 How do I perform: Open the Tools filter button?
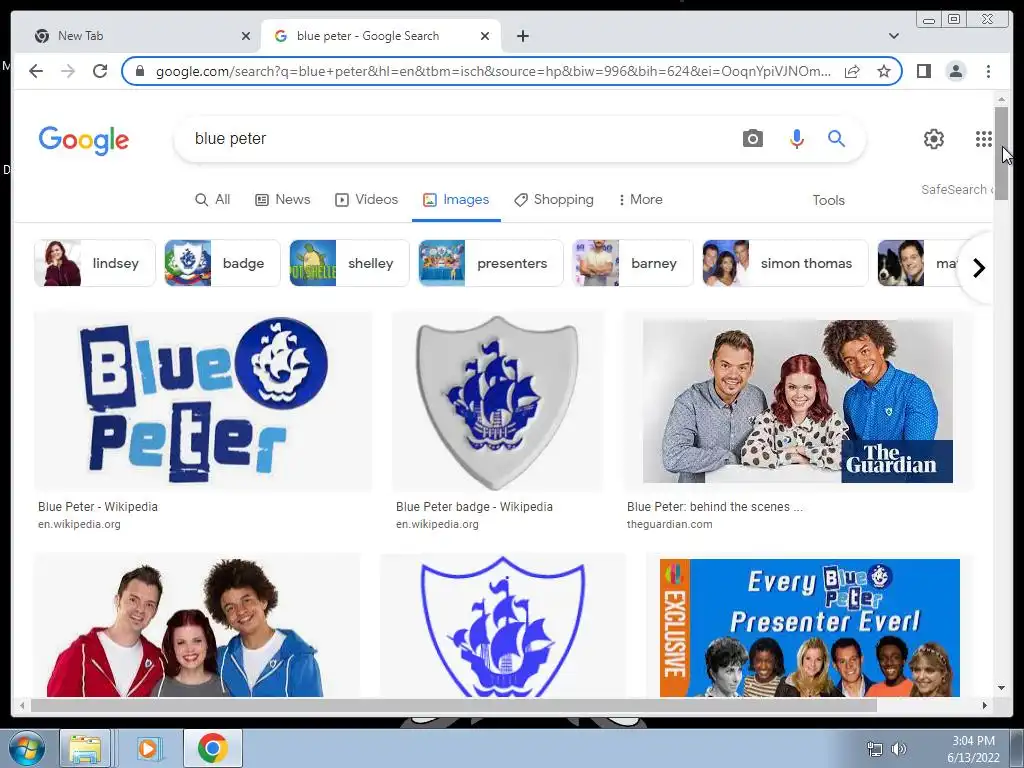click(828, 200)
